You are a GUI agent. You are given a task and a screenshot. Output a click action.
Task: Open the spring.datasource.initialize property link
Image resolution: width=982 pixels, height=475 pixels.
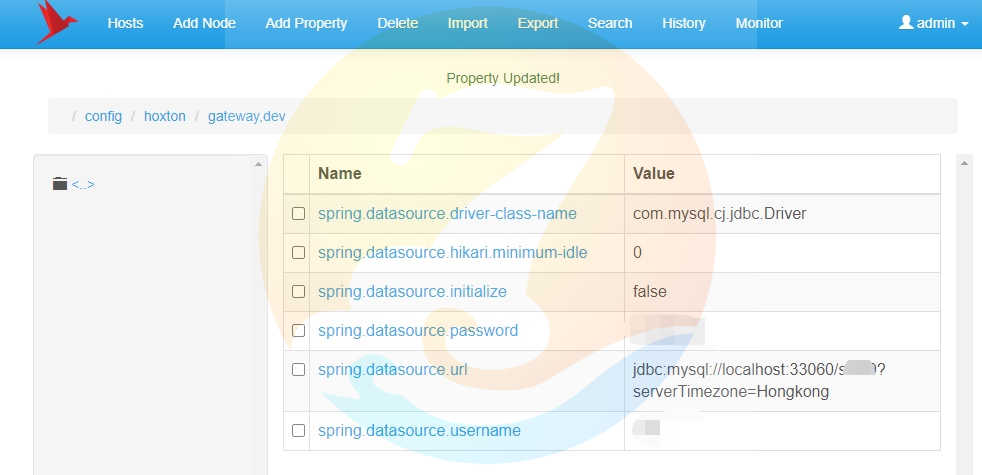[x=412, y=291]
